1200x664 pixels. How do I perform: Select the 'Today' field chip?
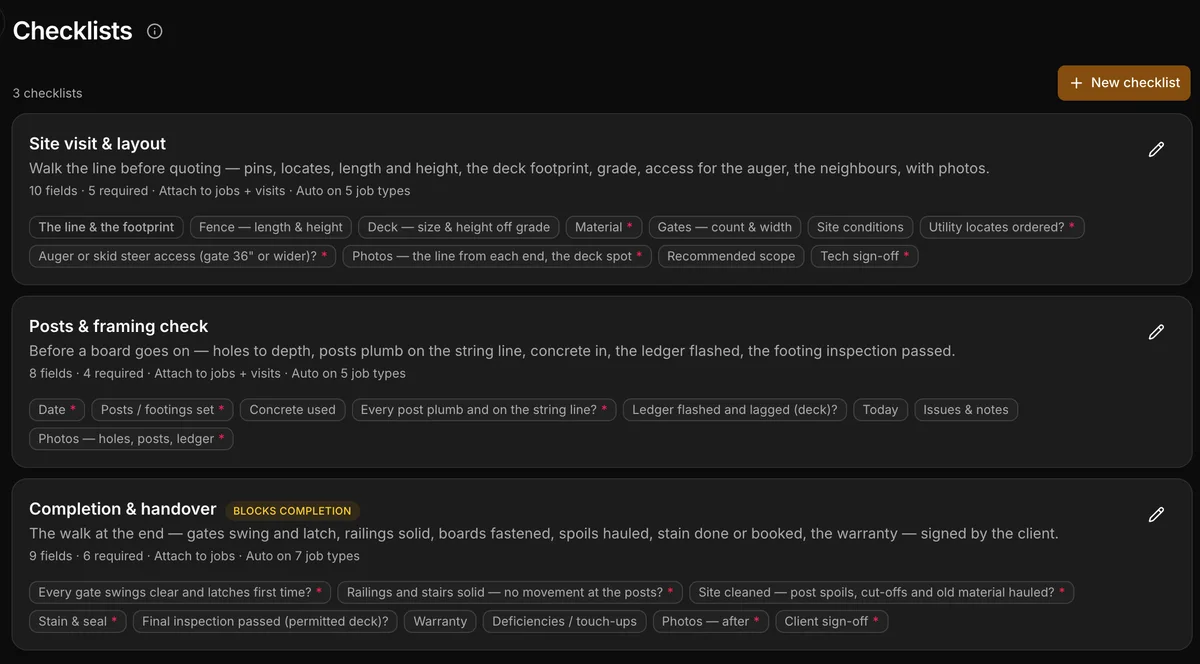tap(880, 409)
